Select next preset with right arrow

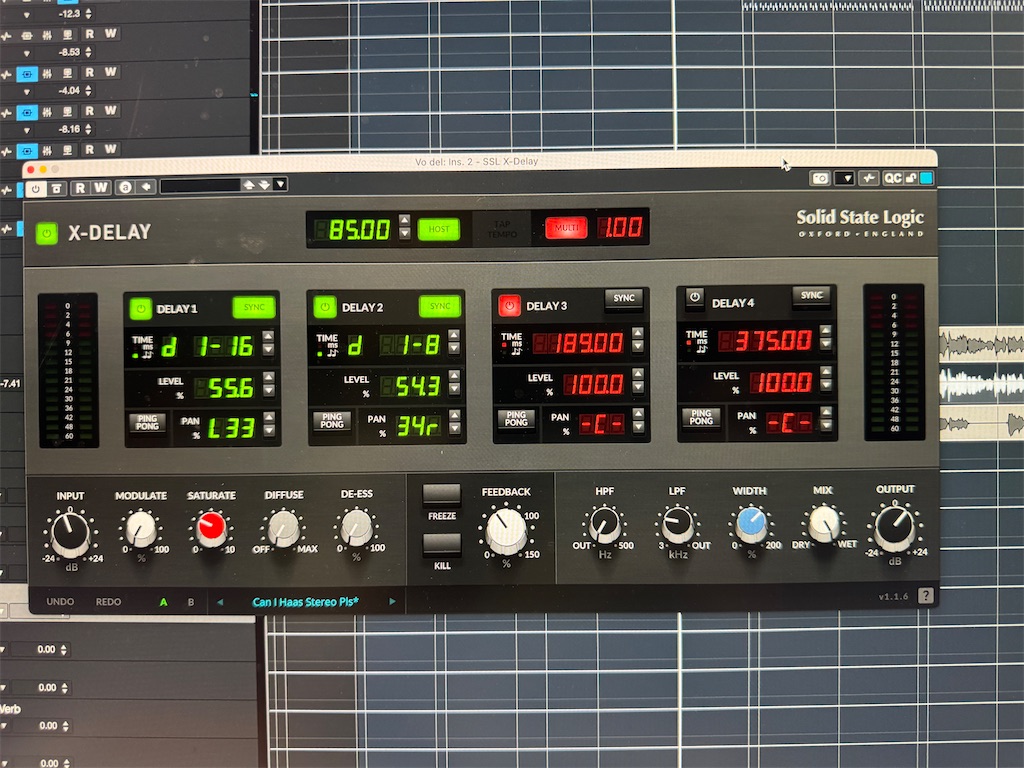pos(392,601)
